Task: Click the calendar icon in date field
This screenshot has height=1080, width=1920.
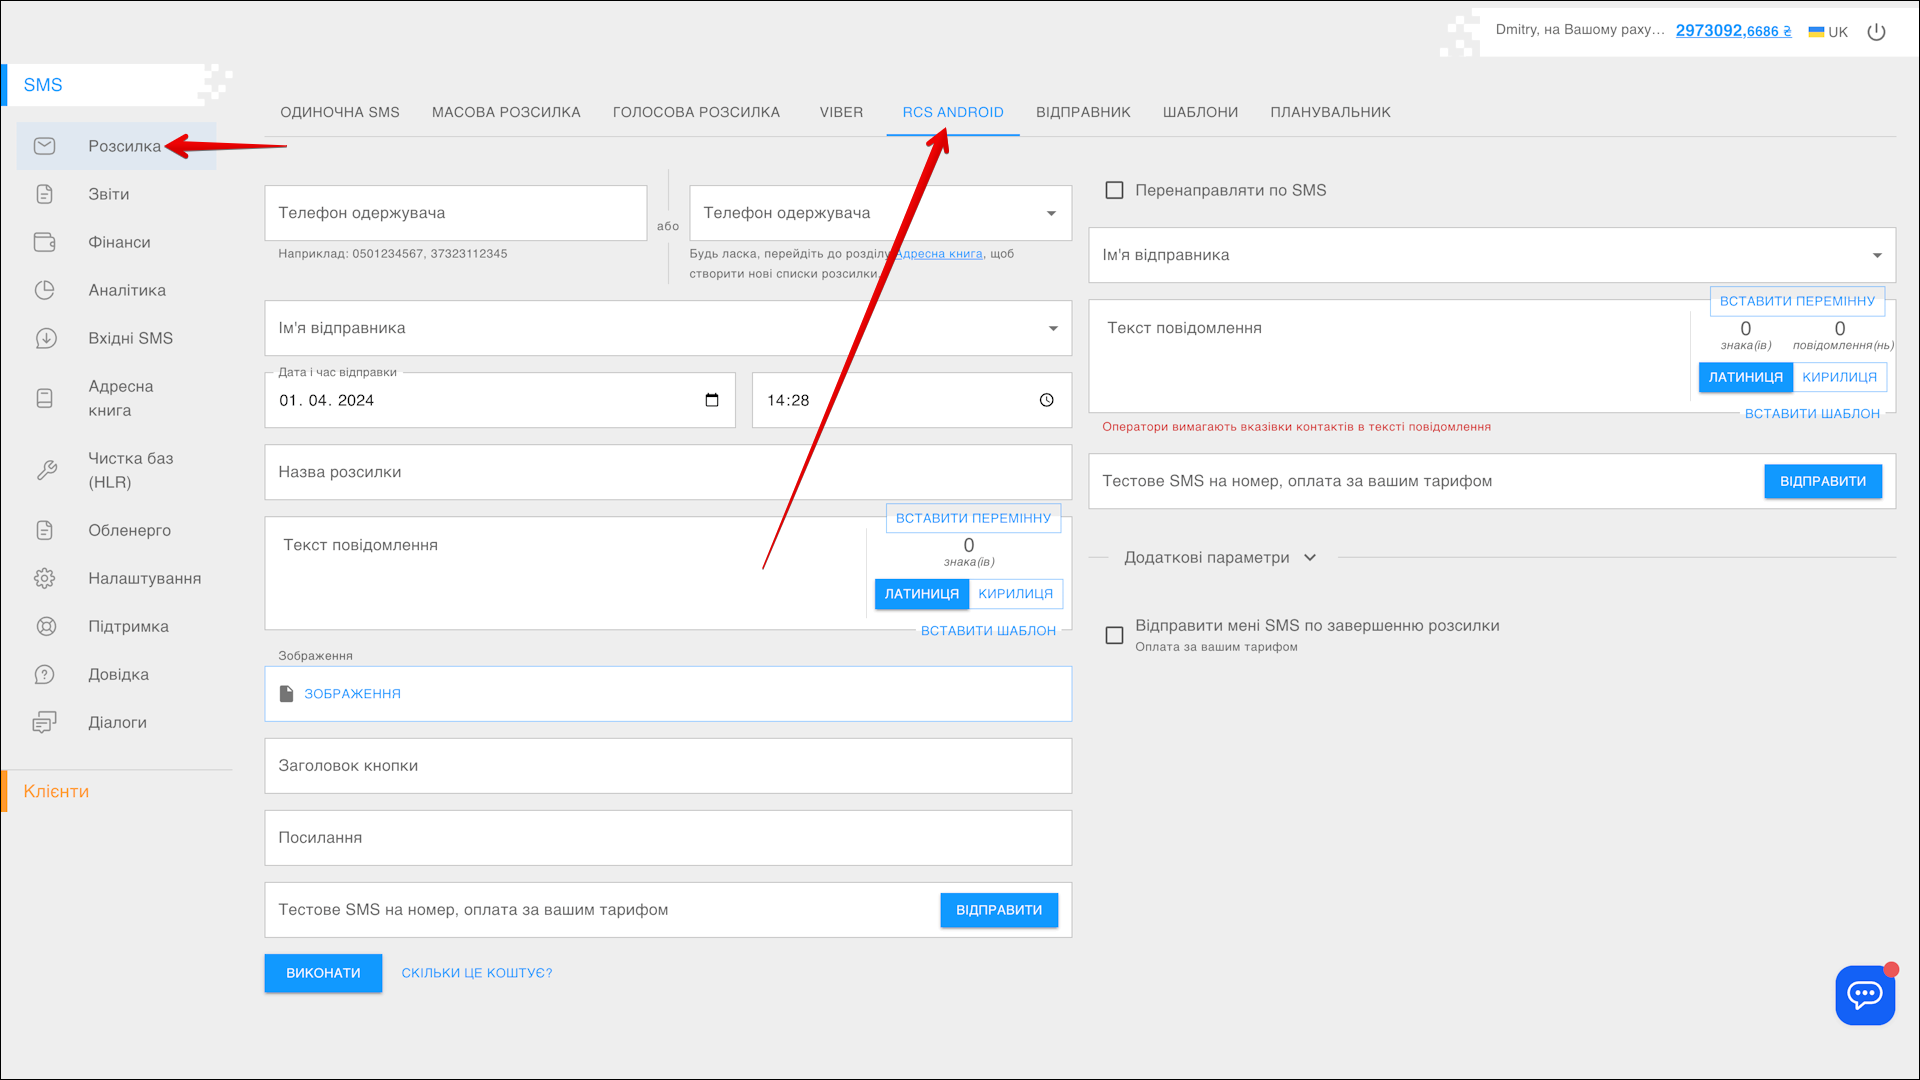Action: pos(712,400)
